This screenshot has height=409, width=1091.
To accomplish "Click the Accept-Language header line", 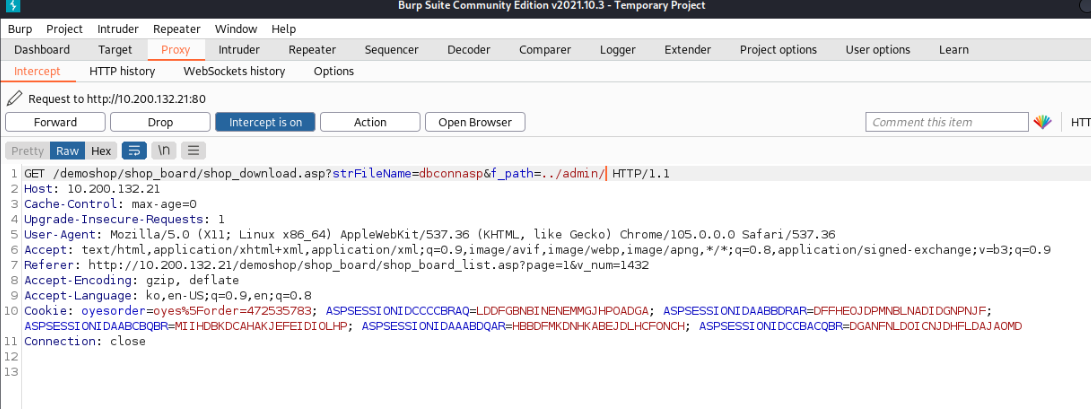I will tap(168, 296).
